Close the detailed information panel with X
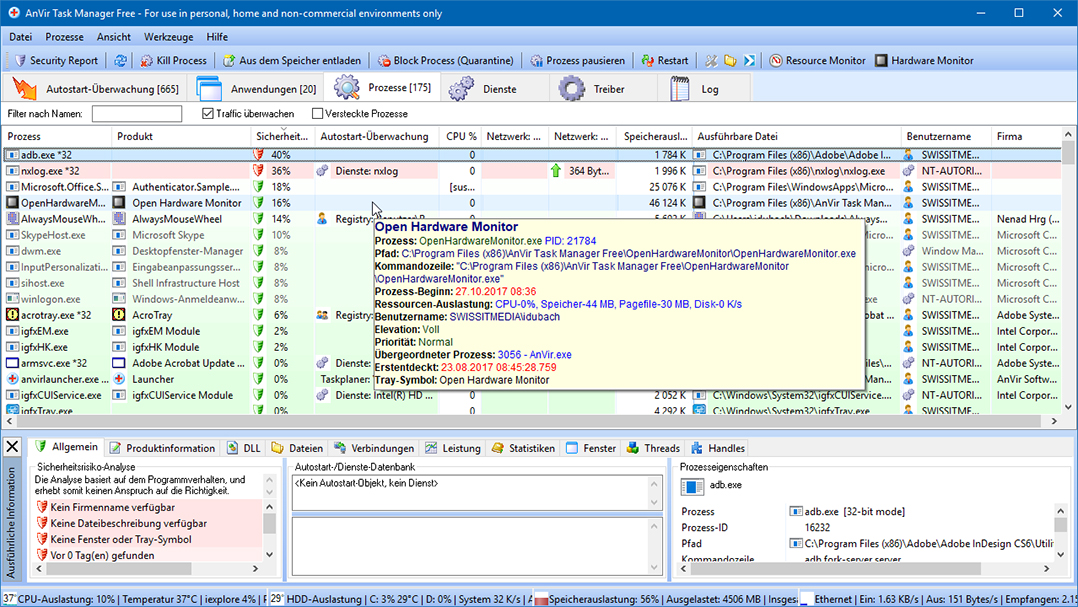The image size is (1078, 607). pyautogui.click(x=12, y=447)
